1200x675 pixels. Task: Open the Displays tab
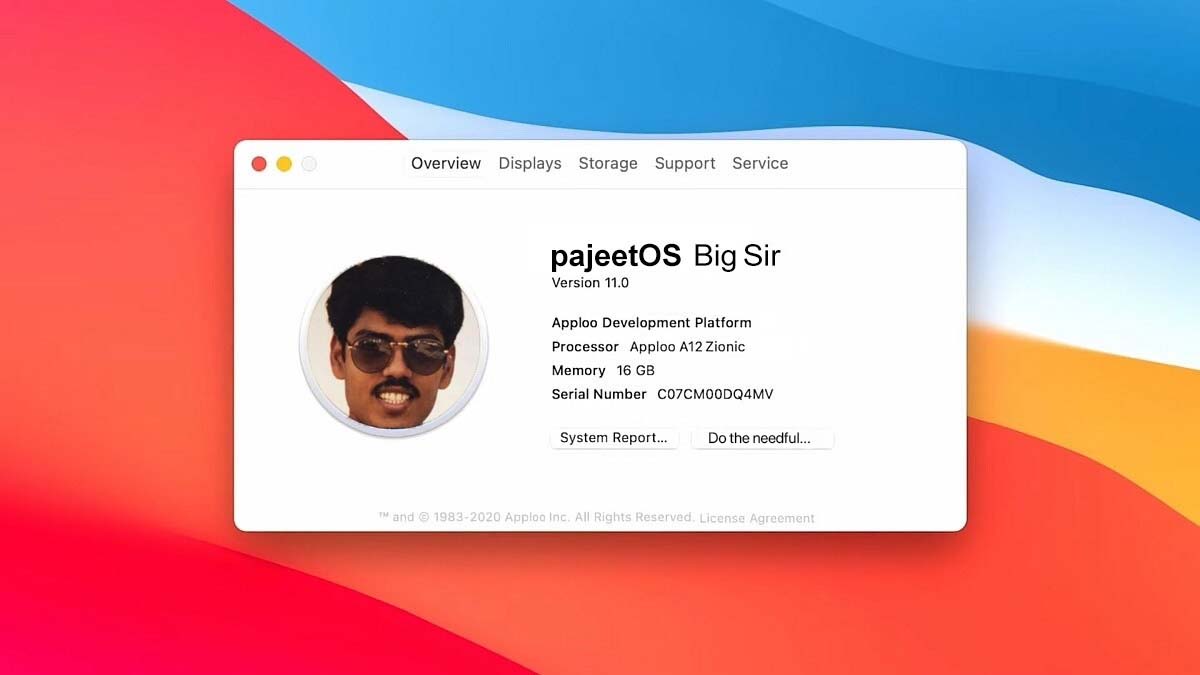(x=530, y=163)
